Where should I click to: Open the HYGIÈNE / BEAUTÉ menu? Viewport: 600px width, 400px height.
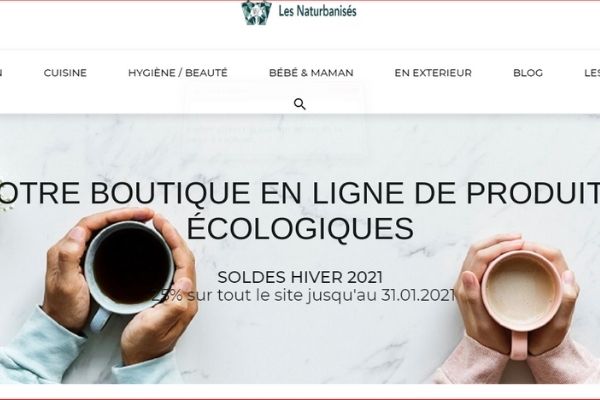(178, 73)
